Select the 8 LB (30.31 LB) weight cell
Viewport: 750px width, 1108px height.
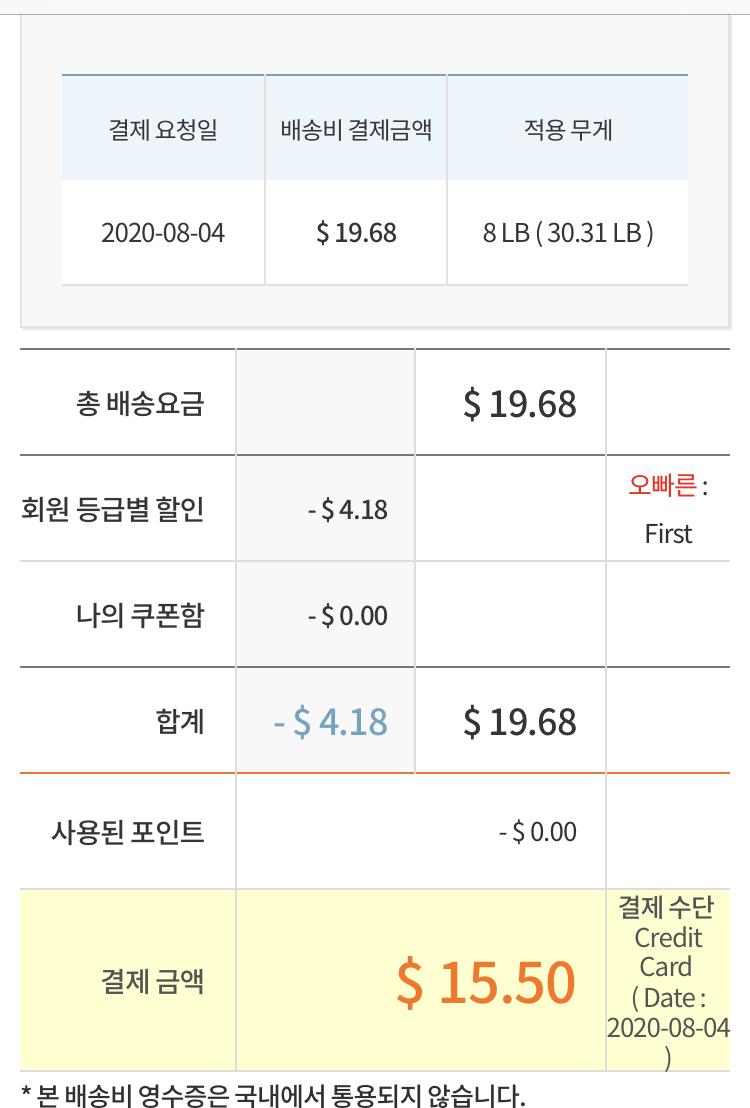tap(568, 233)
